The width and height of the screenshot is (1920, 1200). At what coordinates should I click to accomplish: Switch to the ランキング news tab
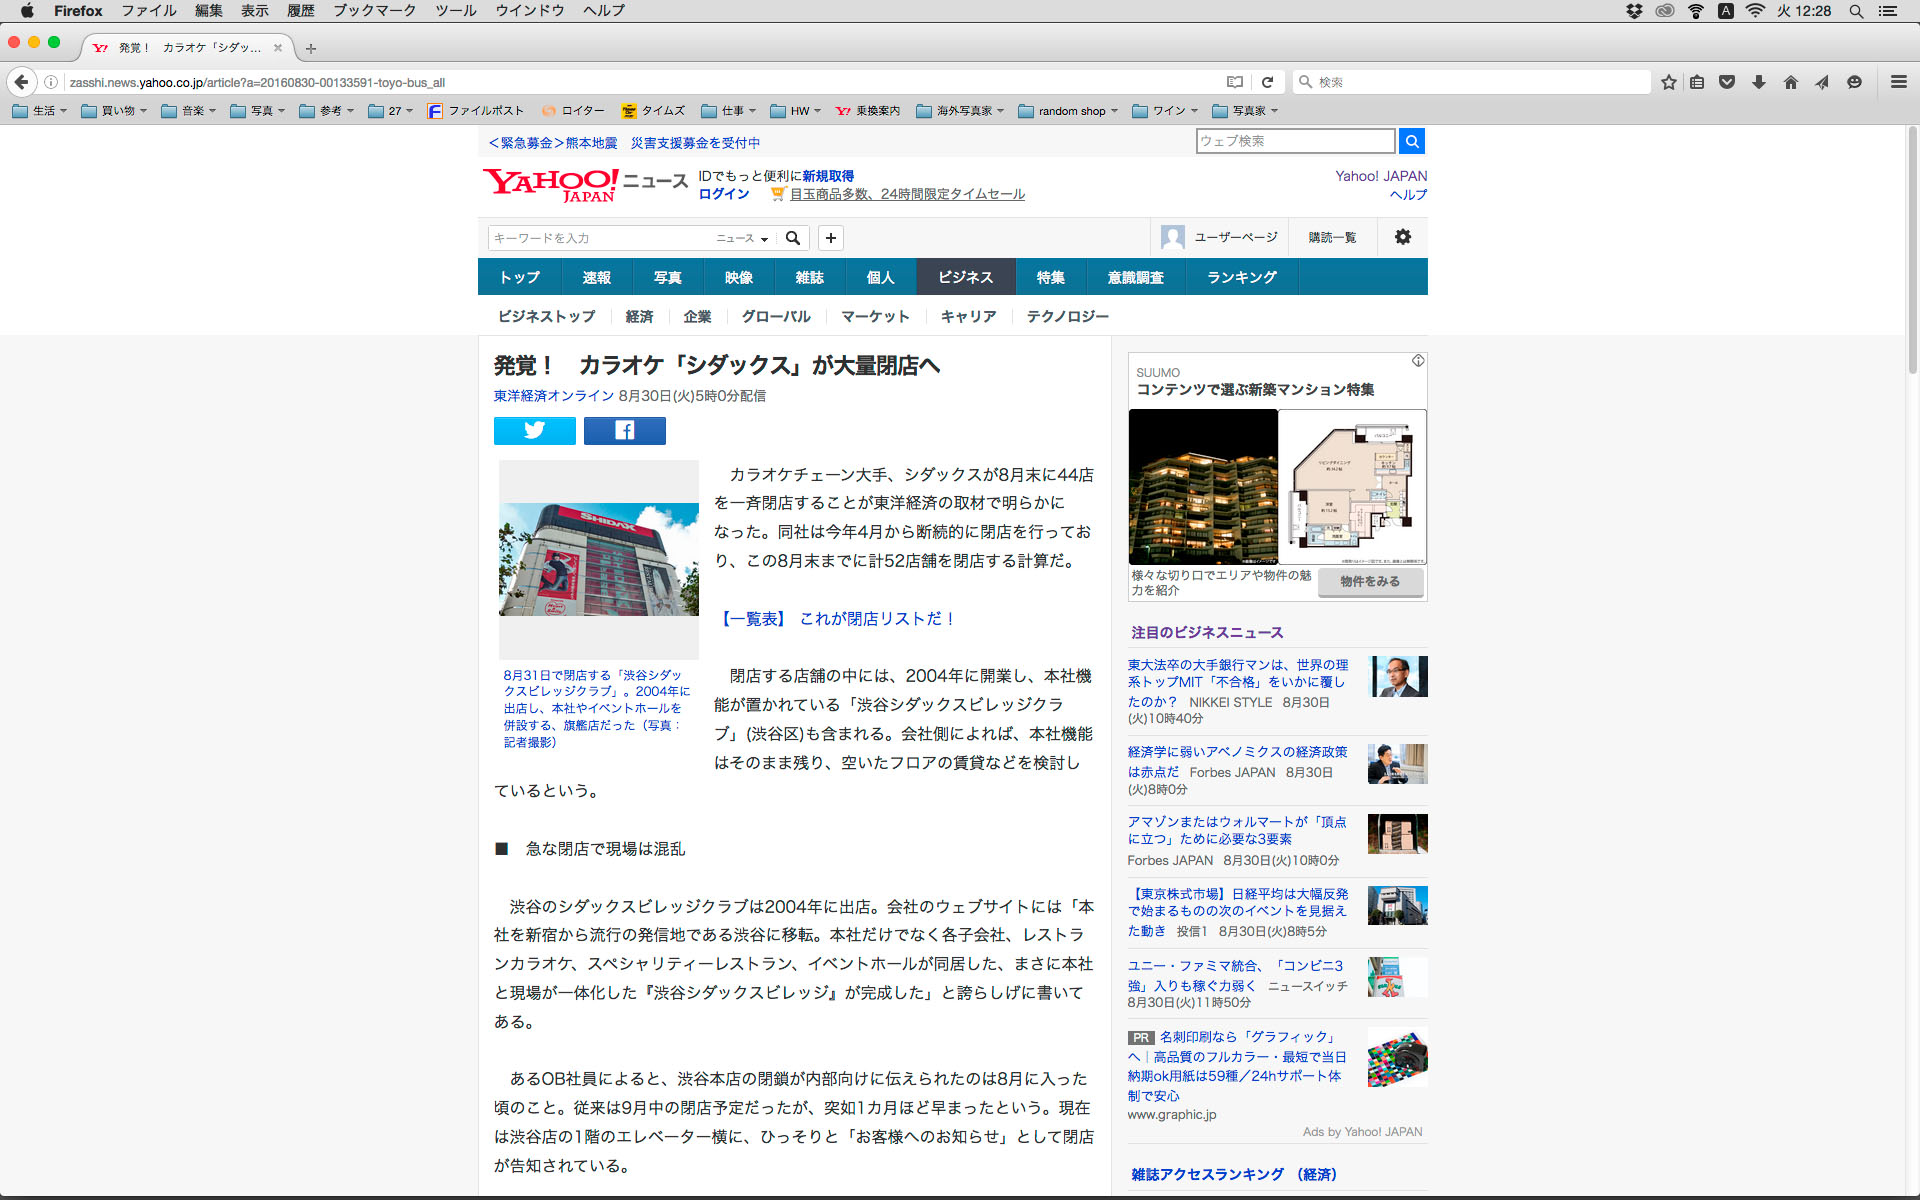pos(1241,277)
